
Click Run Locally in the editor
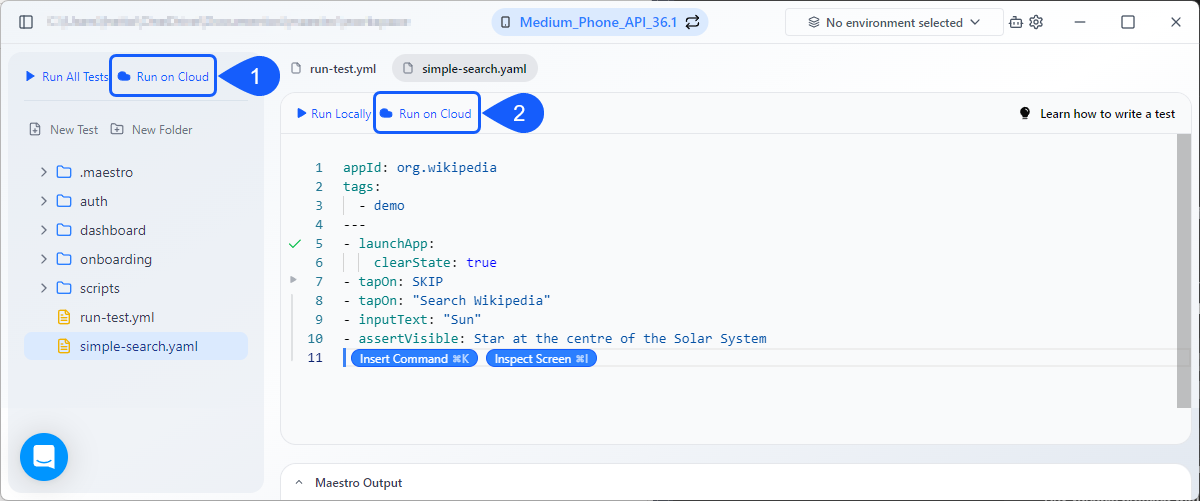(x=334, y=114)
